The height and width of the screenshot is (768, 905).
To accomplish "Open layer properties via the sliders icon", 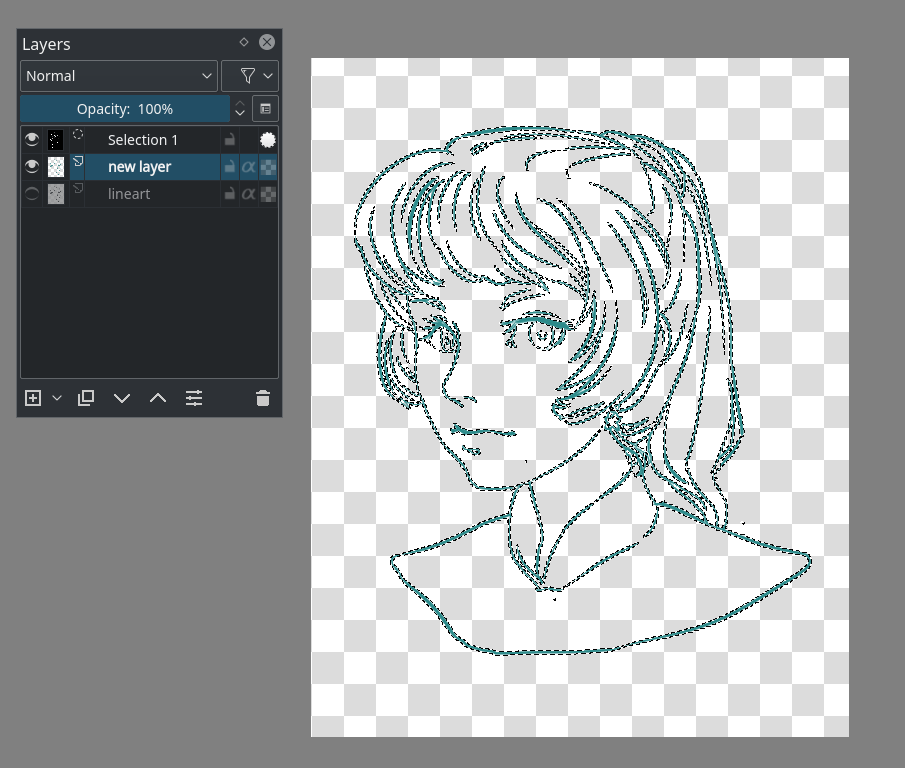I will (x=194, y=398).
